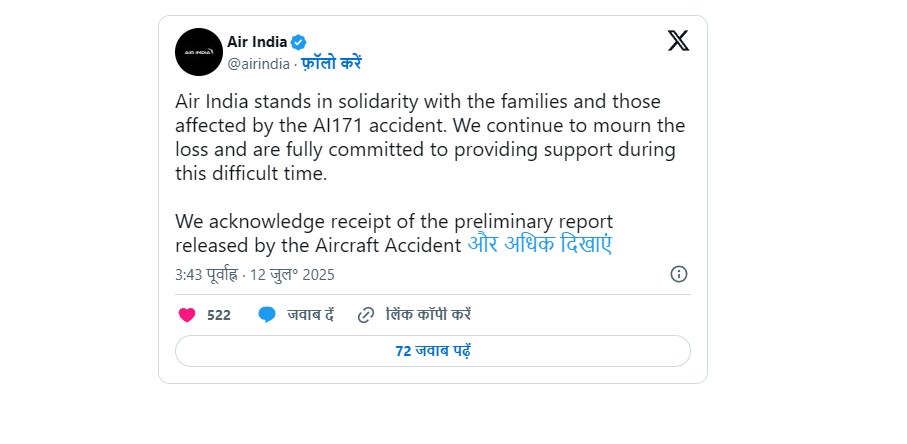The image size is (907, 444).
Task: Click the Air India profile avatar
Action: (198, 52)
